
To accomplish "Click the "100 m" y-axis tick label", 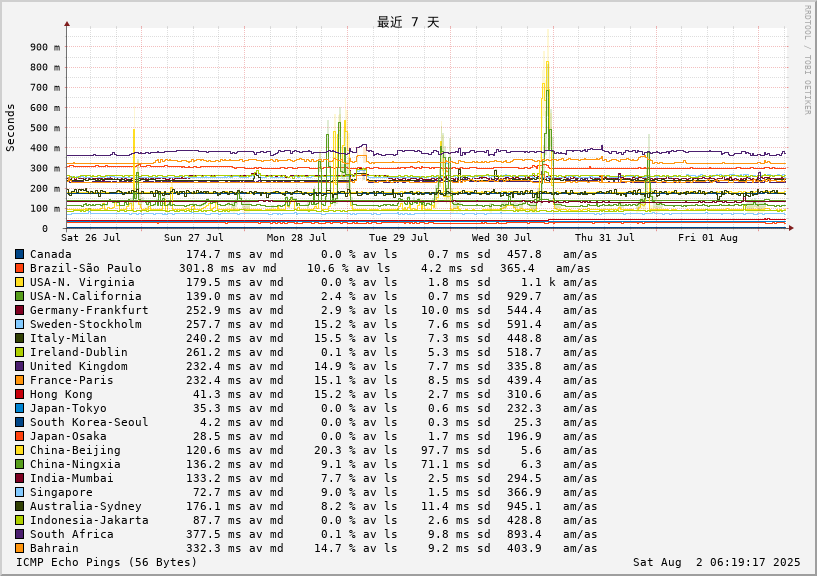I will tap(45, 209).
